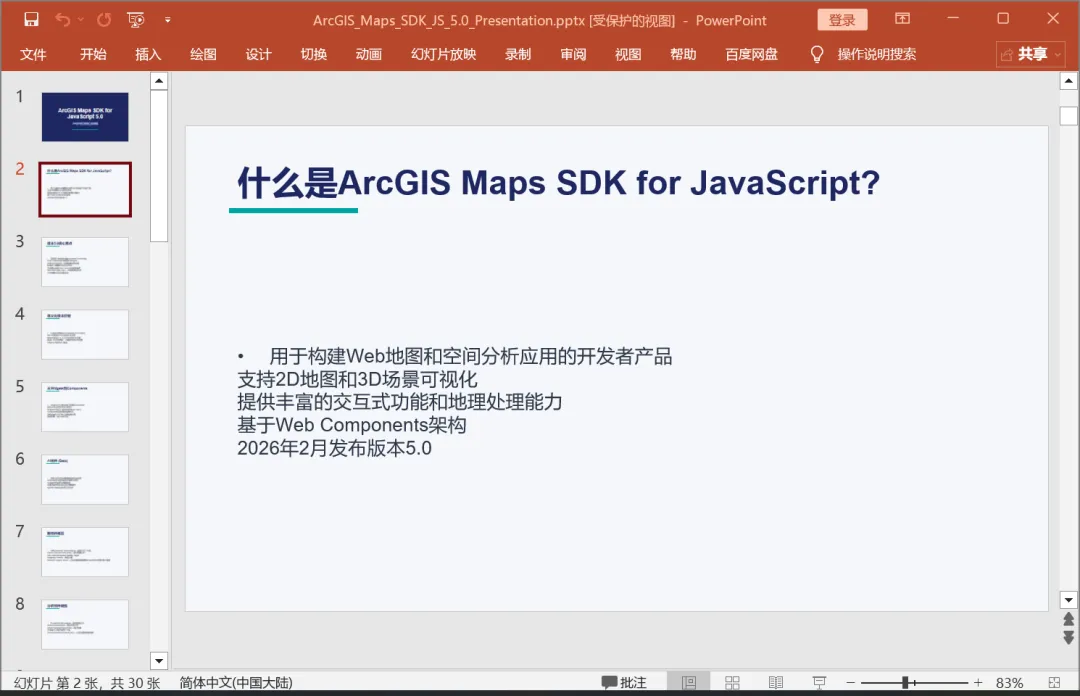Open the Ribbon Display Options icon
The height and width of the screenshot is (696, 1080).
(x=902, y=19)
